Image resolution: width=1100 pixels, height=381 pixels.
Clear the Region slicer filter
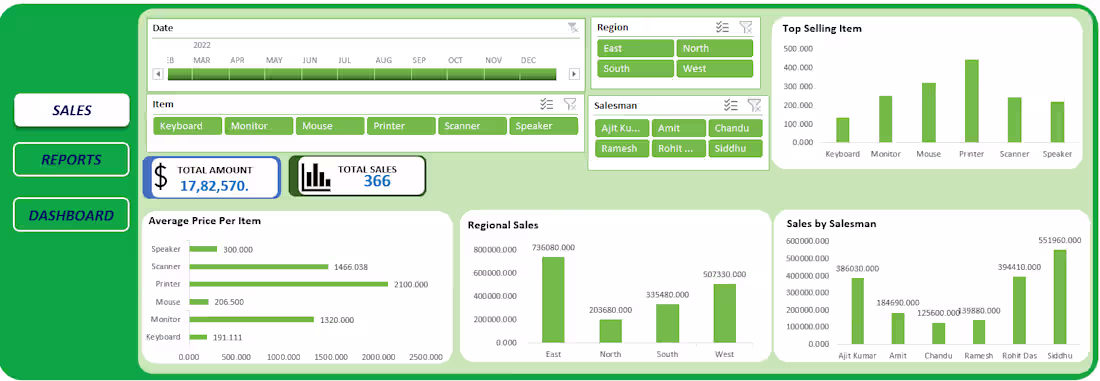pos(746,27)
